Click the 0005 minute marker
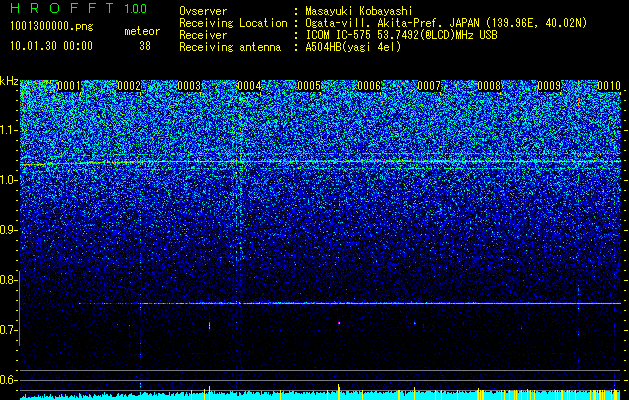 click(x=309, y=86)
